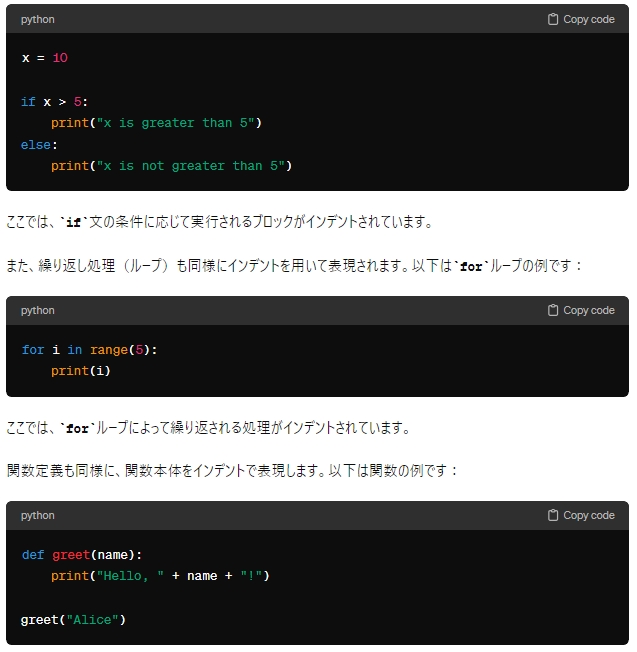The height and width of the screenshot is (652, 637).
Task: Select python label on the greet code block
Action: [x=37, y=516]
